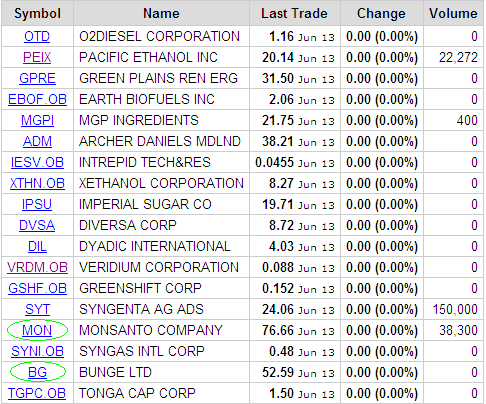Select the 150,000 volume value
This screenshot has height=404, width=486.
pyautogui.click(x=455, y=309)
